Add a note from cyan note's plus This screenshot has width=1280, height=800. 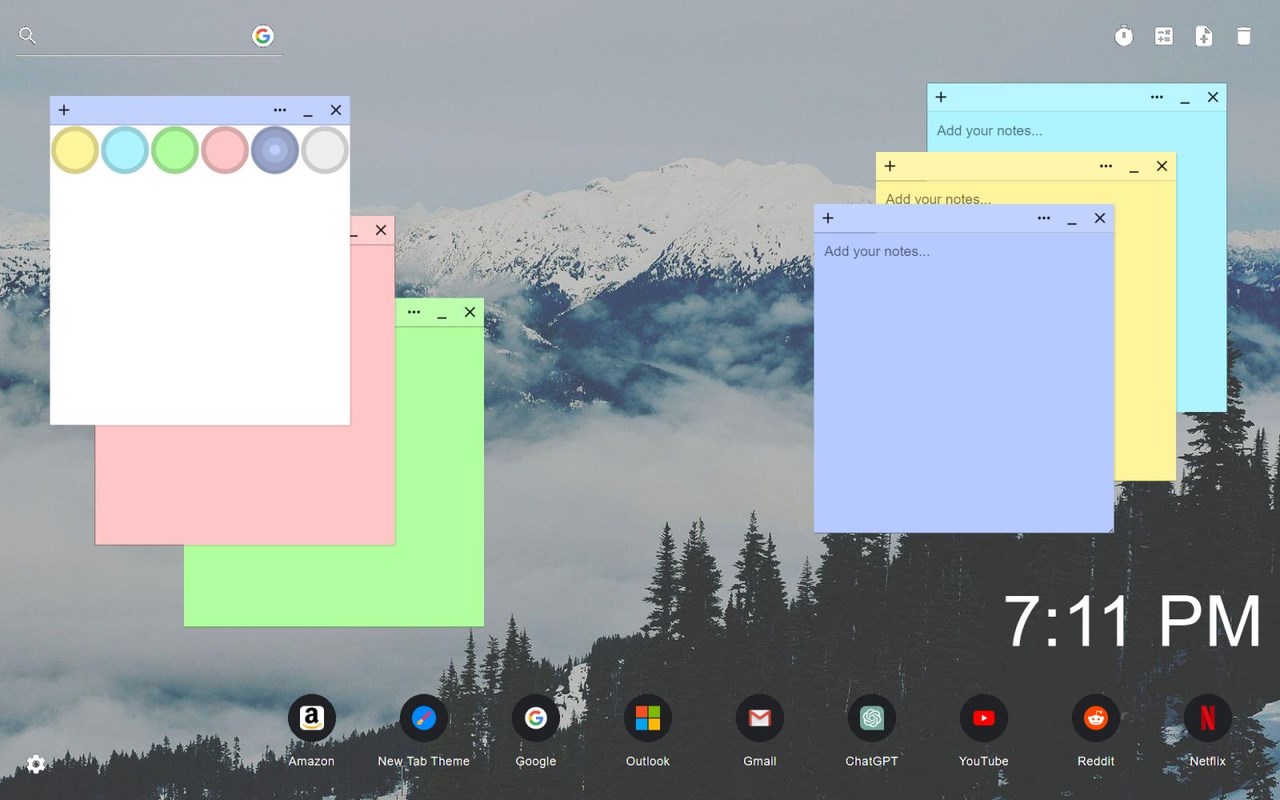pyautogui.click(x=941, y=97)
